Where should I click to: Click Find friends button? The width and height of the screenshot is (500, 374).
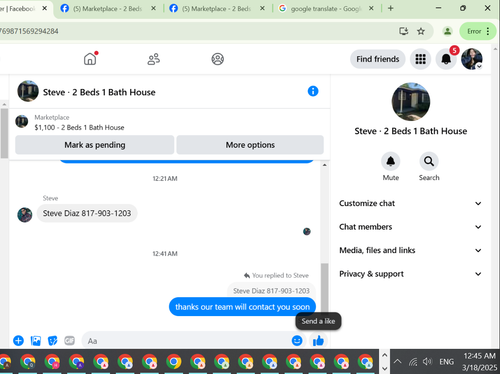point(378,59)
